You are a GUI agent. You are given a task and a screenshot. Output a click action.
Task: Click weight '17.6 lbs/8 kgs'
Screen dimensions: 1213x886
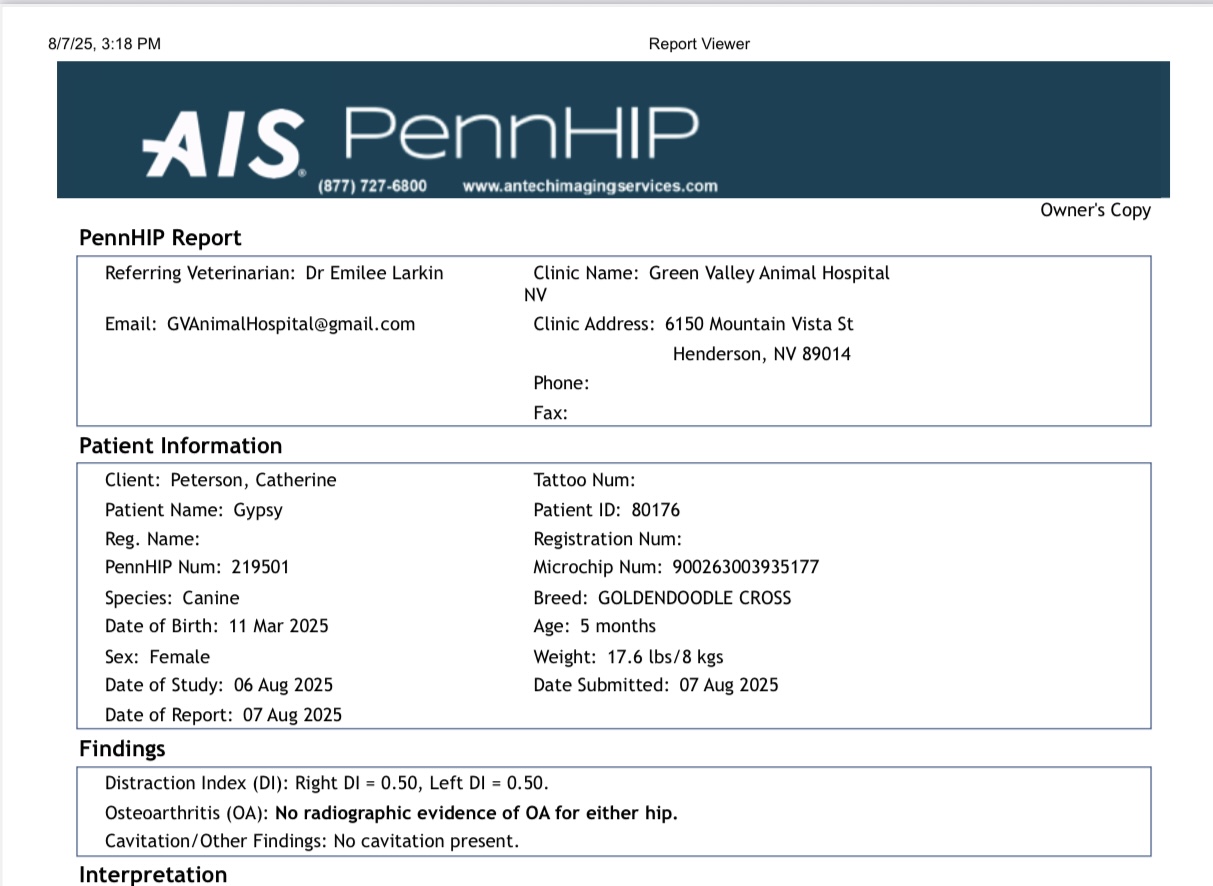(666, 657)
